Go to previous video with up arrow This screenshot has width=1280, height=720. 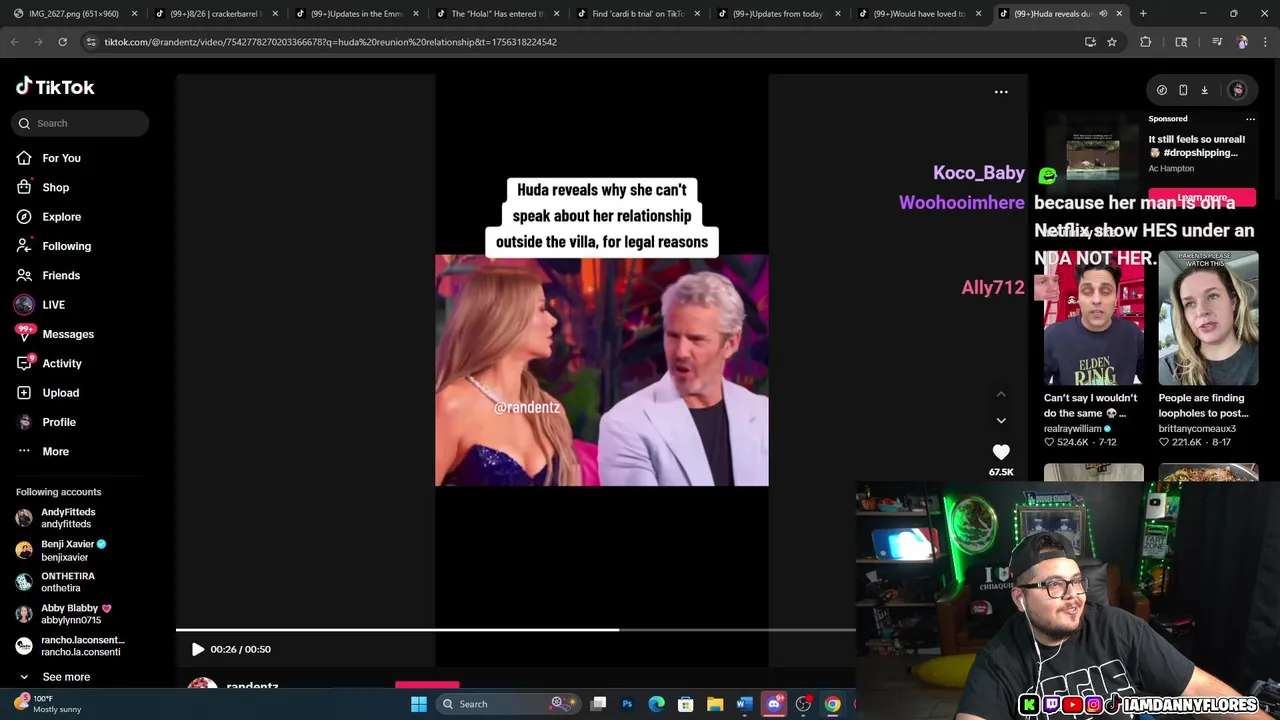click(x=1001, y=394)
